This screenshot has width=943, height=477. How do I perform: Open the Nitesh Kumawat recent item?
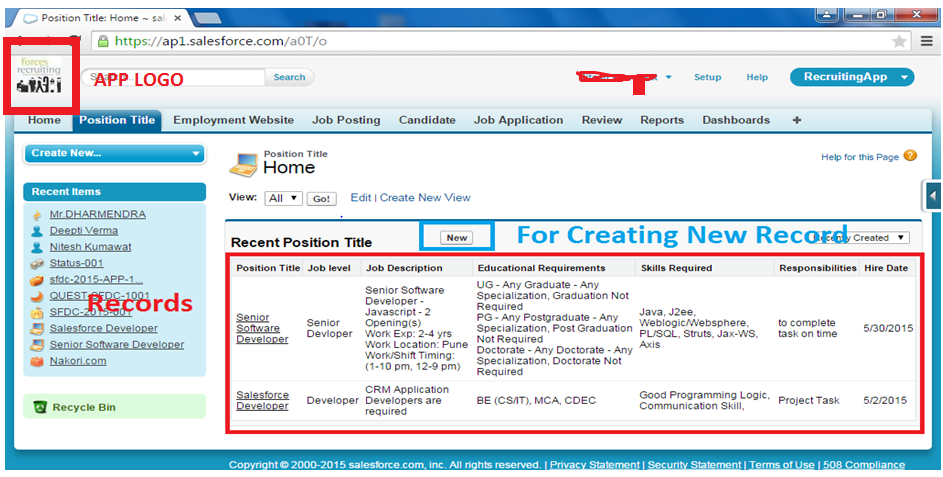(90, 247)
